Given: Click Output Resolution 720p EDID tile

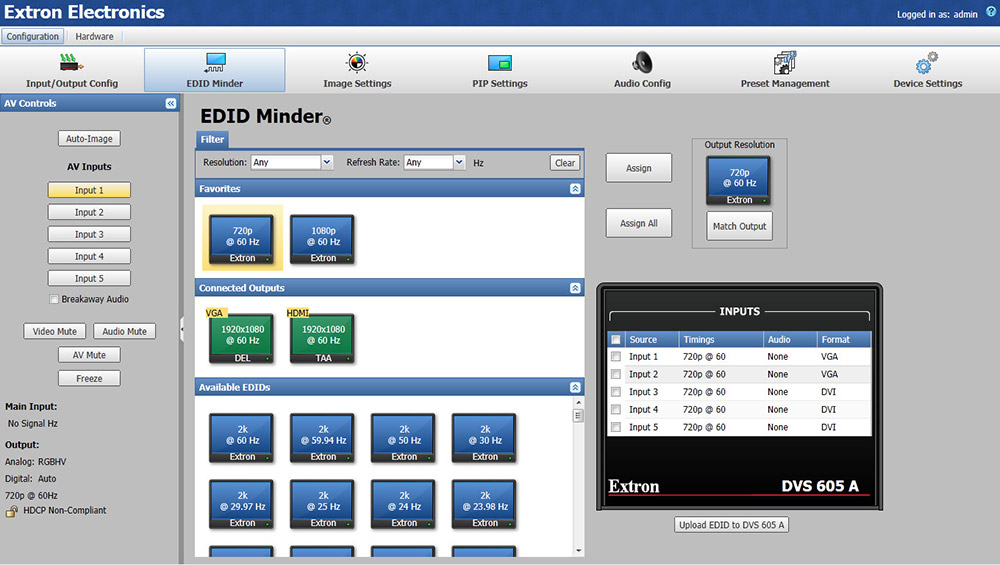Looking at the screenshot, I should pyautogui.click(x=739, y=181).
